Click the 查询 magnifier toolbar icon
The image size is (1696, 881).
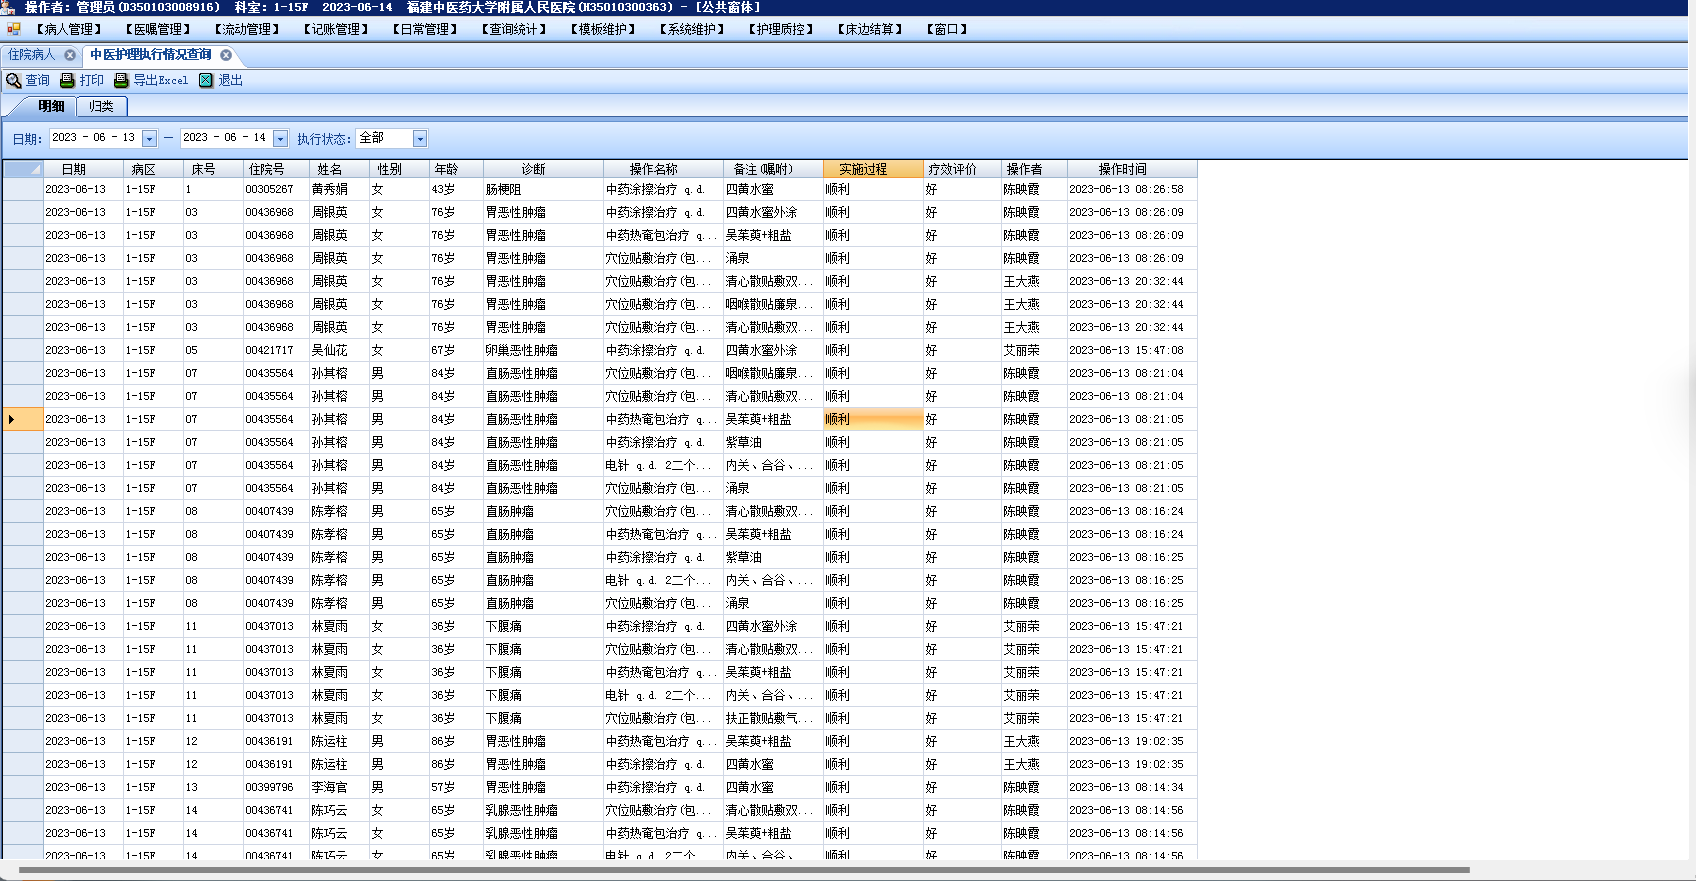13,80
